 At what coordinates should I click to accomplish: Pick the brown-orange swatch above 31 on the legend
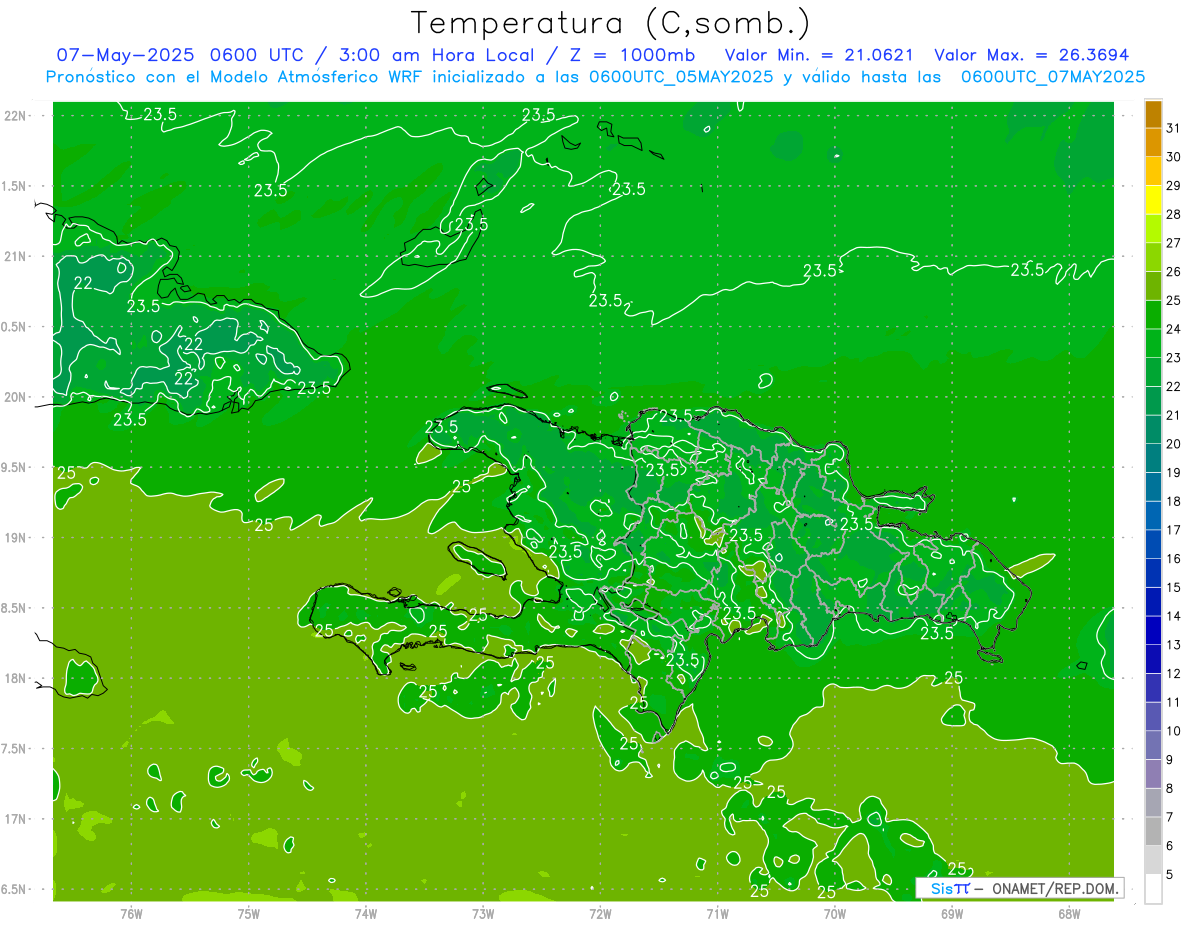[x=1153, y=114]
